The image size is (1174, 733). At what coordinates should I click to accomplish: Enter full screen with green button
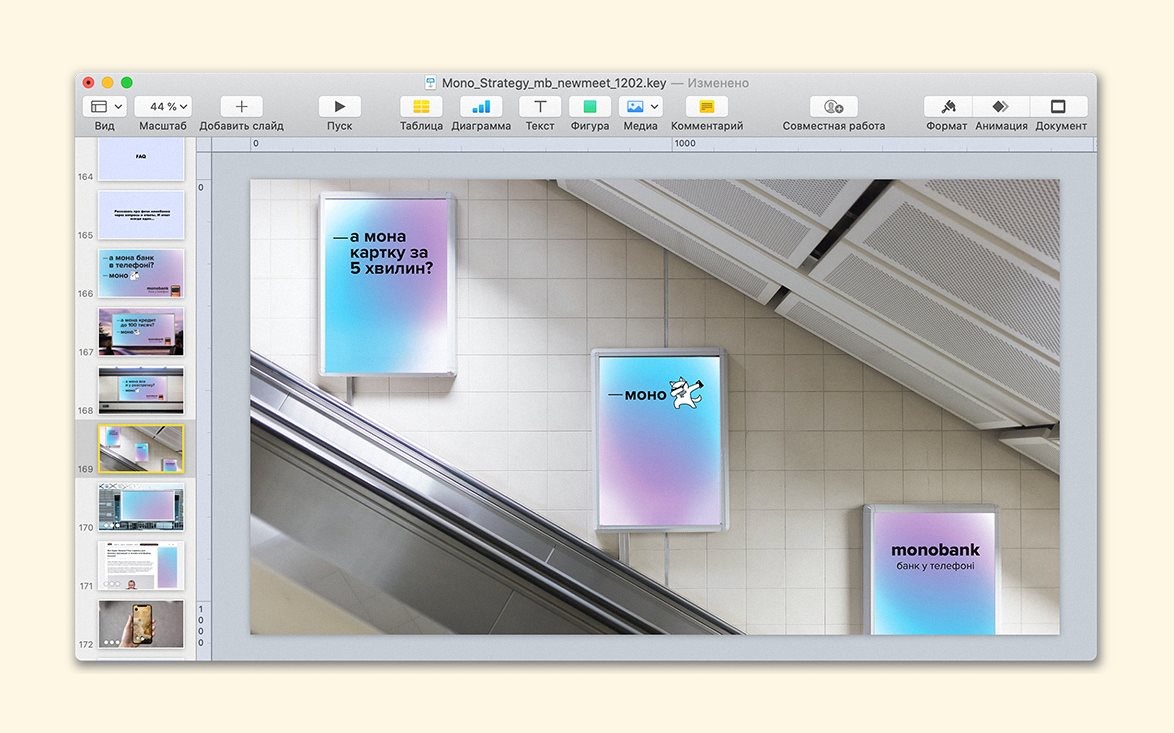point(127,82)
